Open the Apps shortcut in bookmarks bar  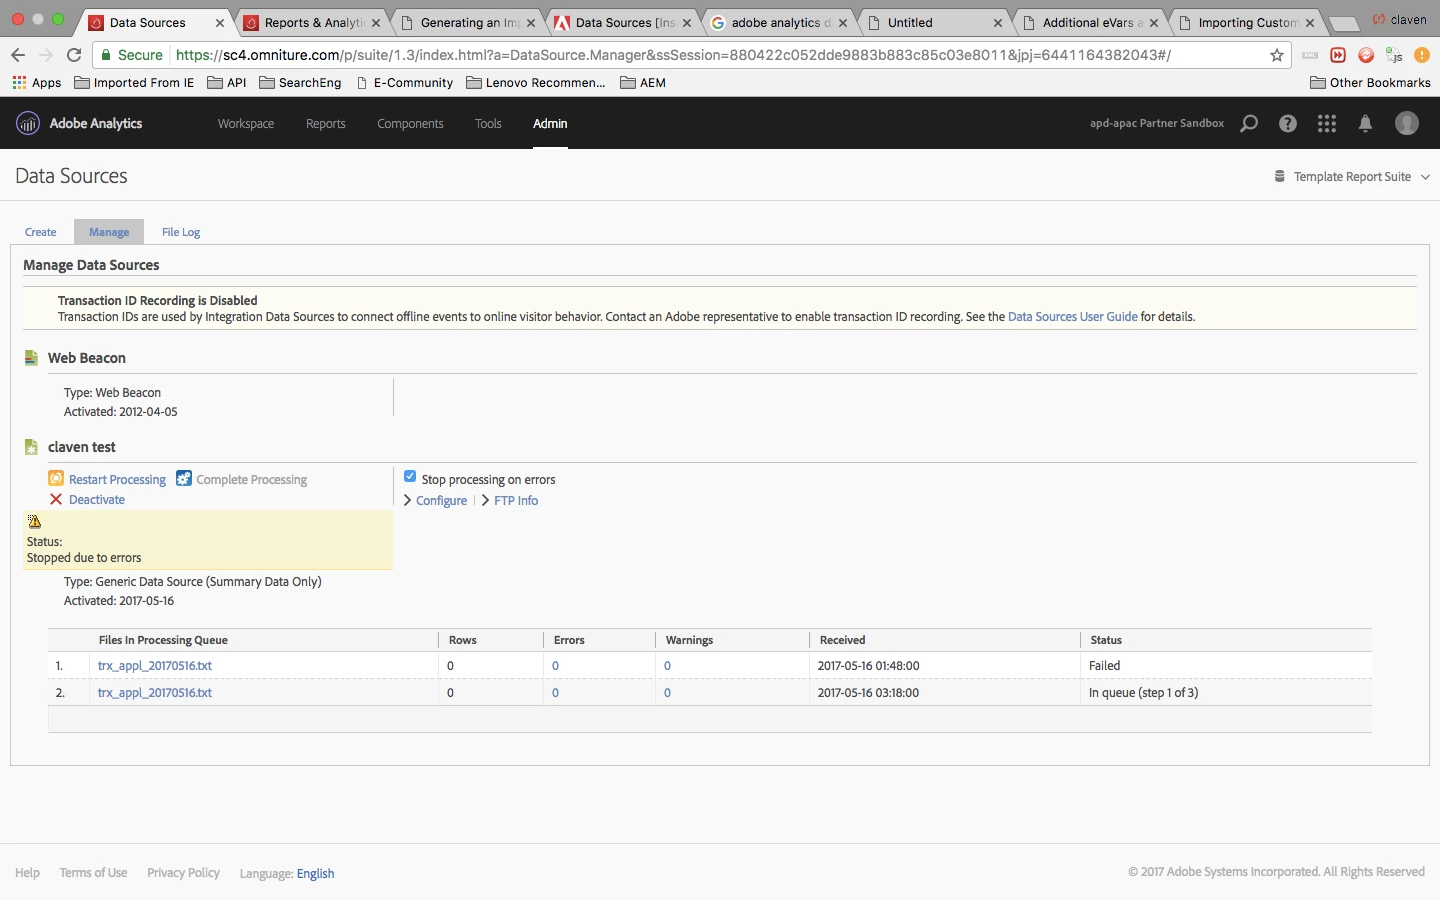tap(36, 83)
